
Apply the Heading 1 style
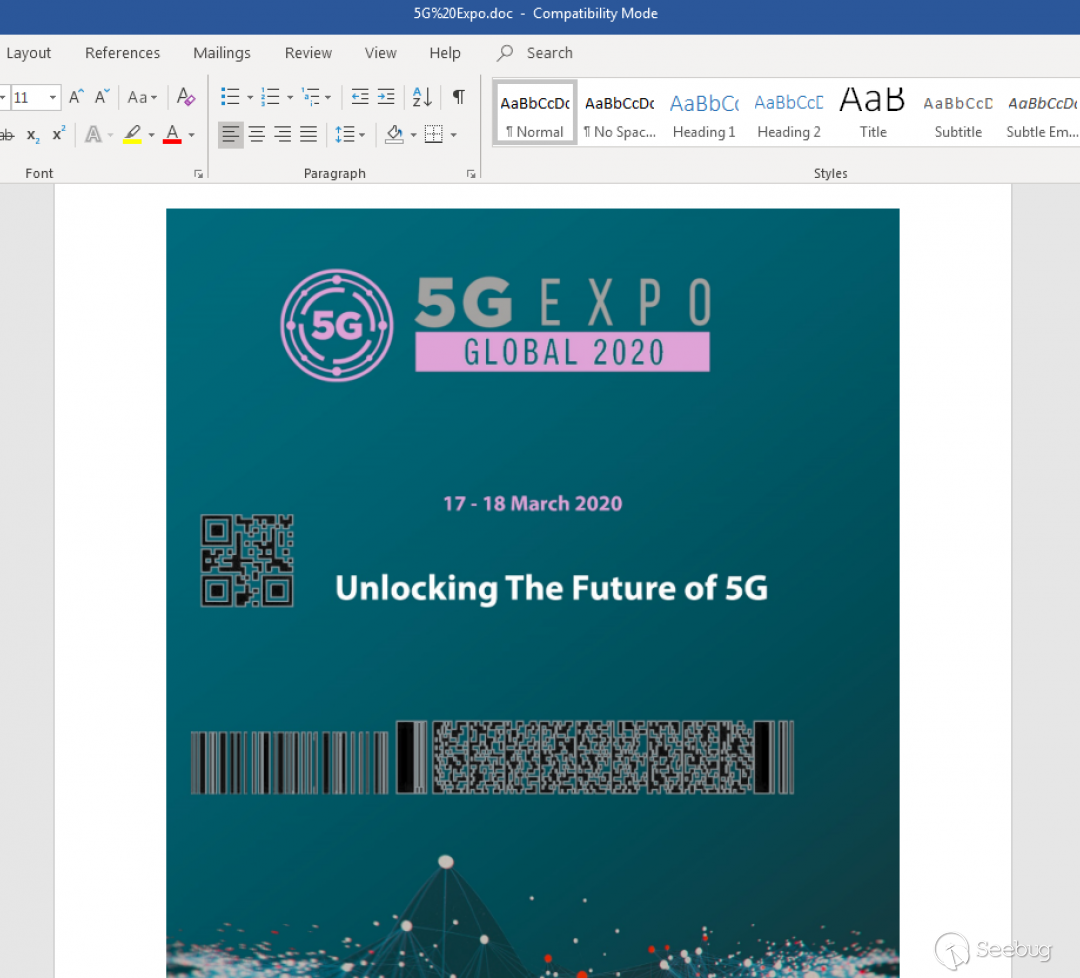tap(704, 114)
